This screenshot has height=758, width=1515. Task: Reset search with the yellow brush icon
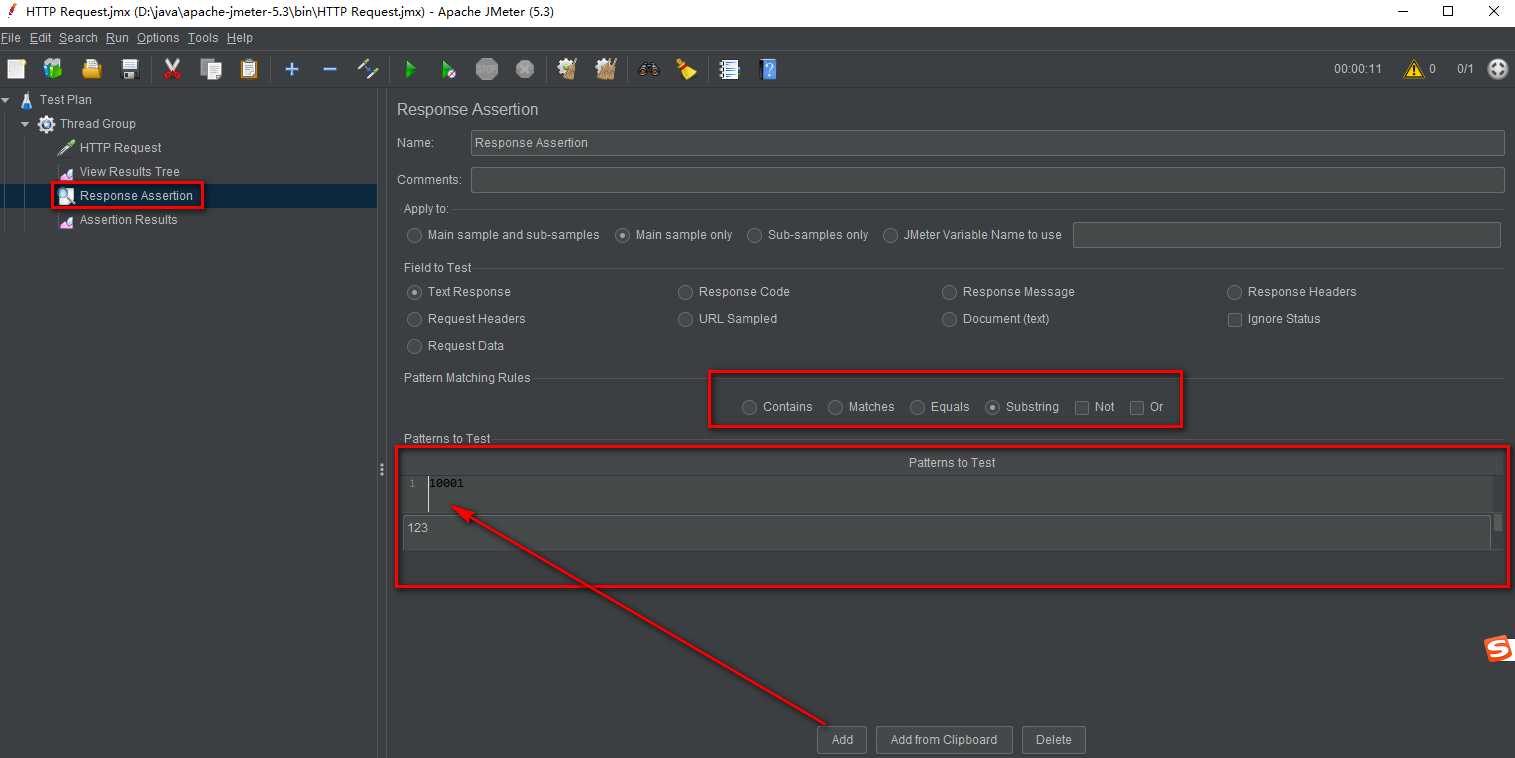tap(686, 69)
